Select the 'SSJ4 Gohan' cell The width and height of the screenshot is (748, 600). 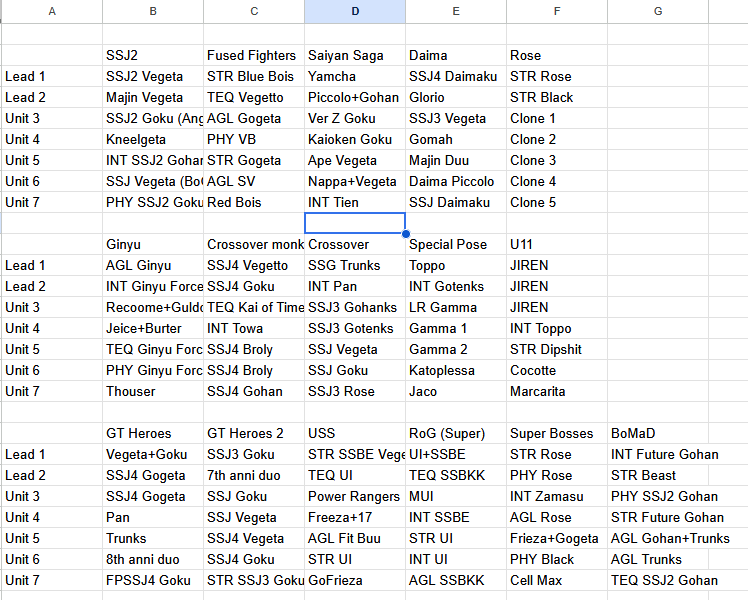[254, 391]
